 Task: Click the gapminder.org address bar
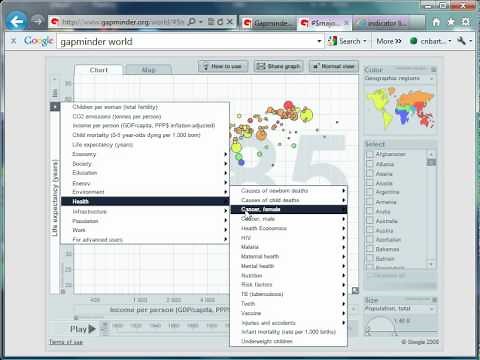(120, 22)
